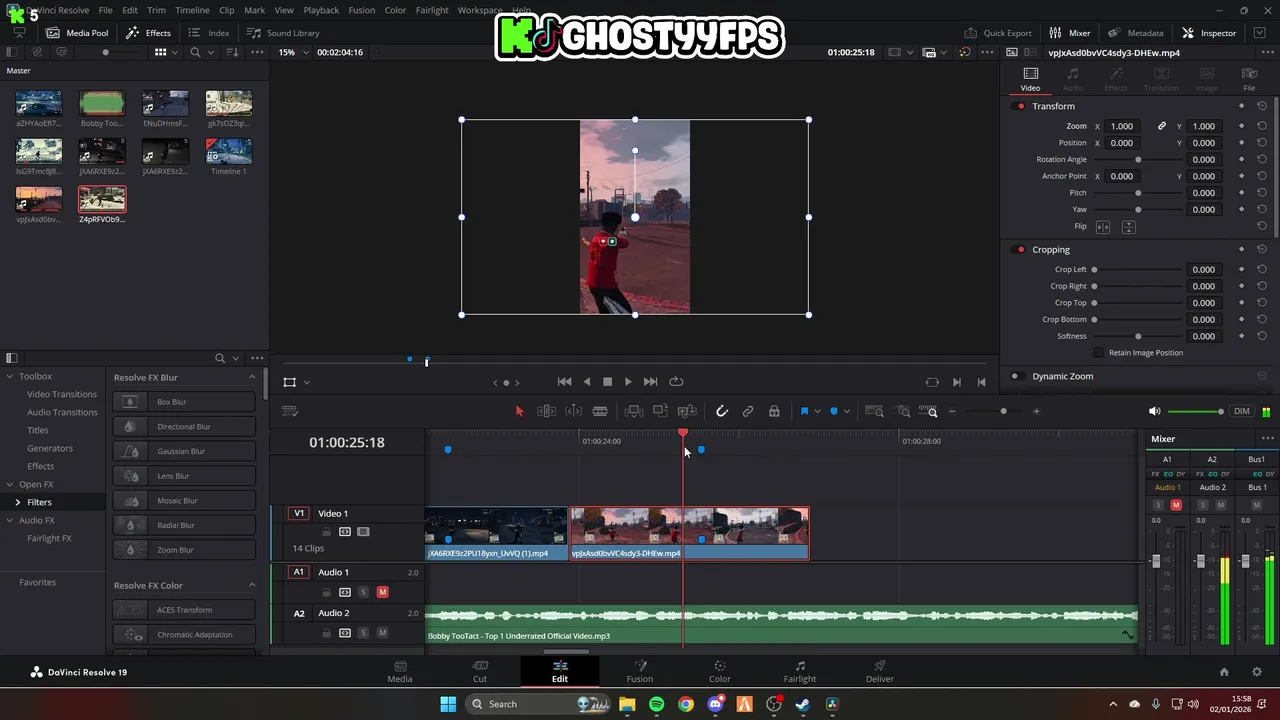
Task: Open the Fairlight menu
Action: pyautogui.click(x=432, y=10)
